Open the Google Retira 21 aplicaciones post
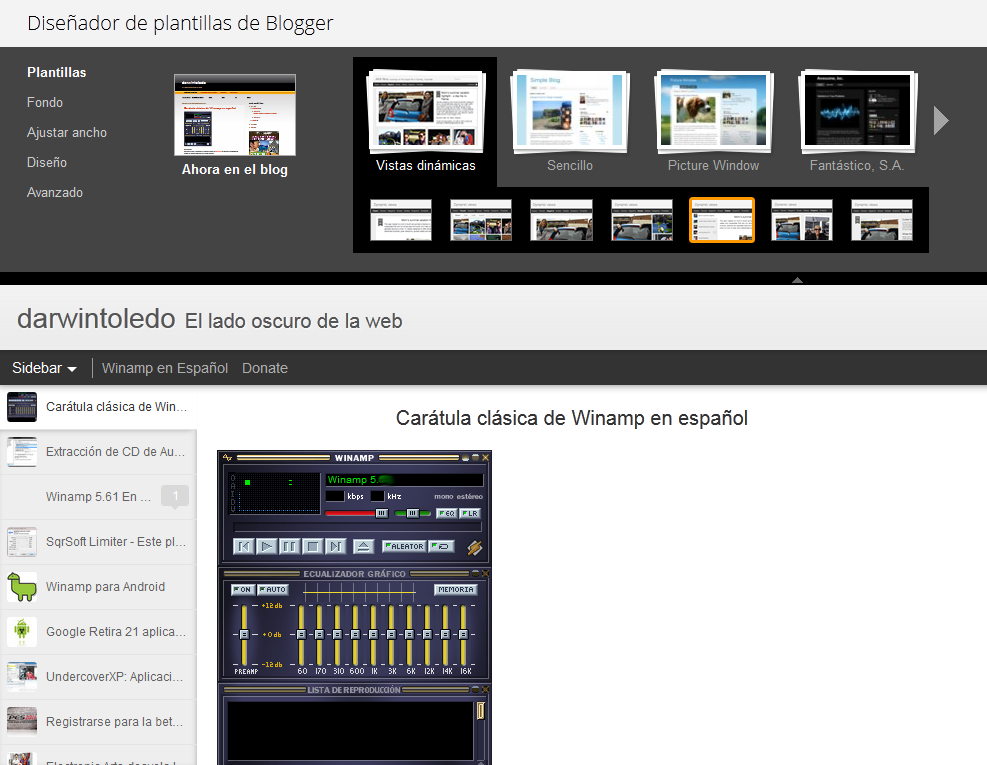This screenshot has width=987, height=765. pyautogui.click(x=98, y=632)
